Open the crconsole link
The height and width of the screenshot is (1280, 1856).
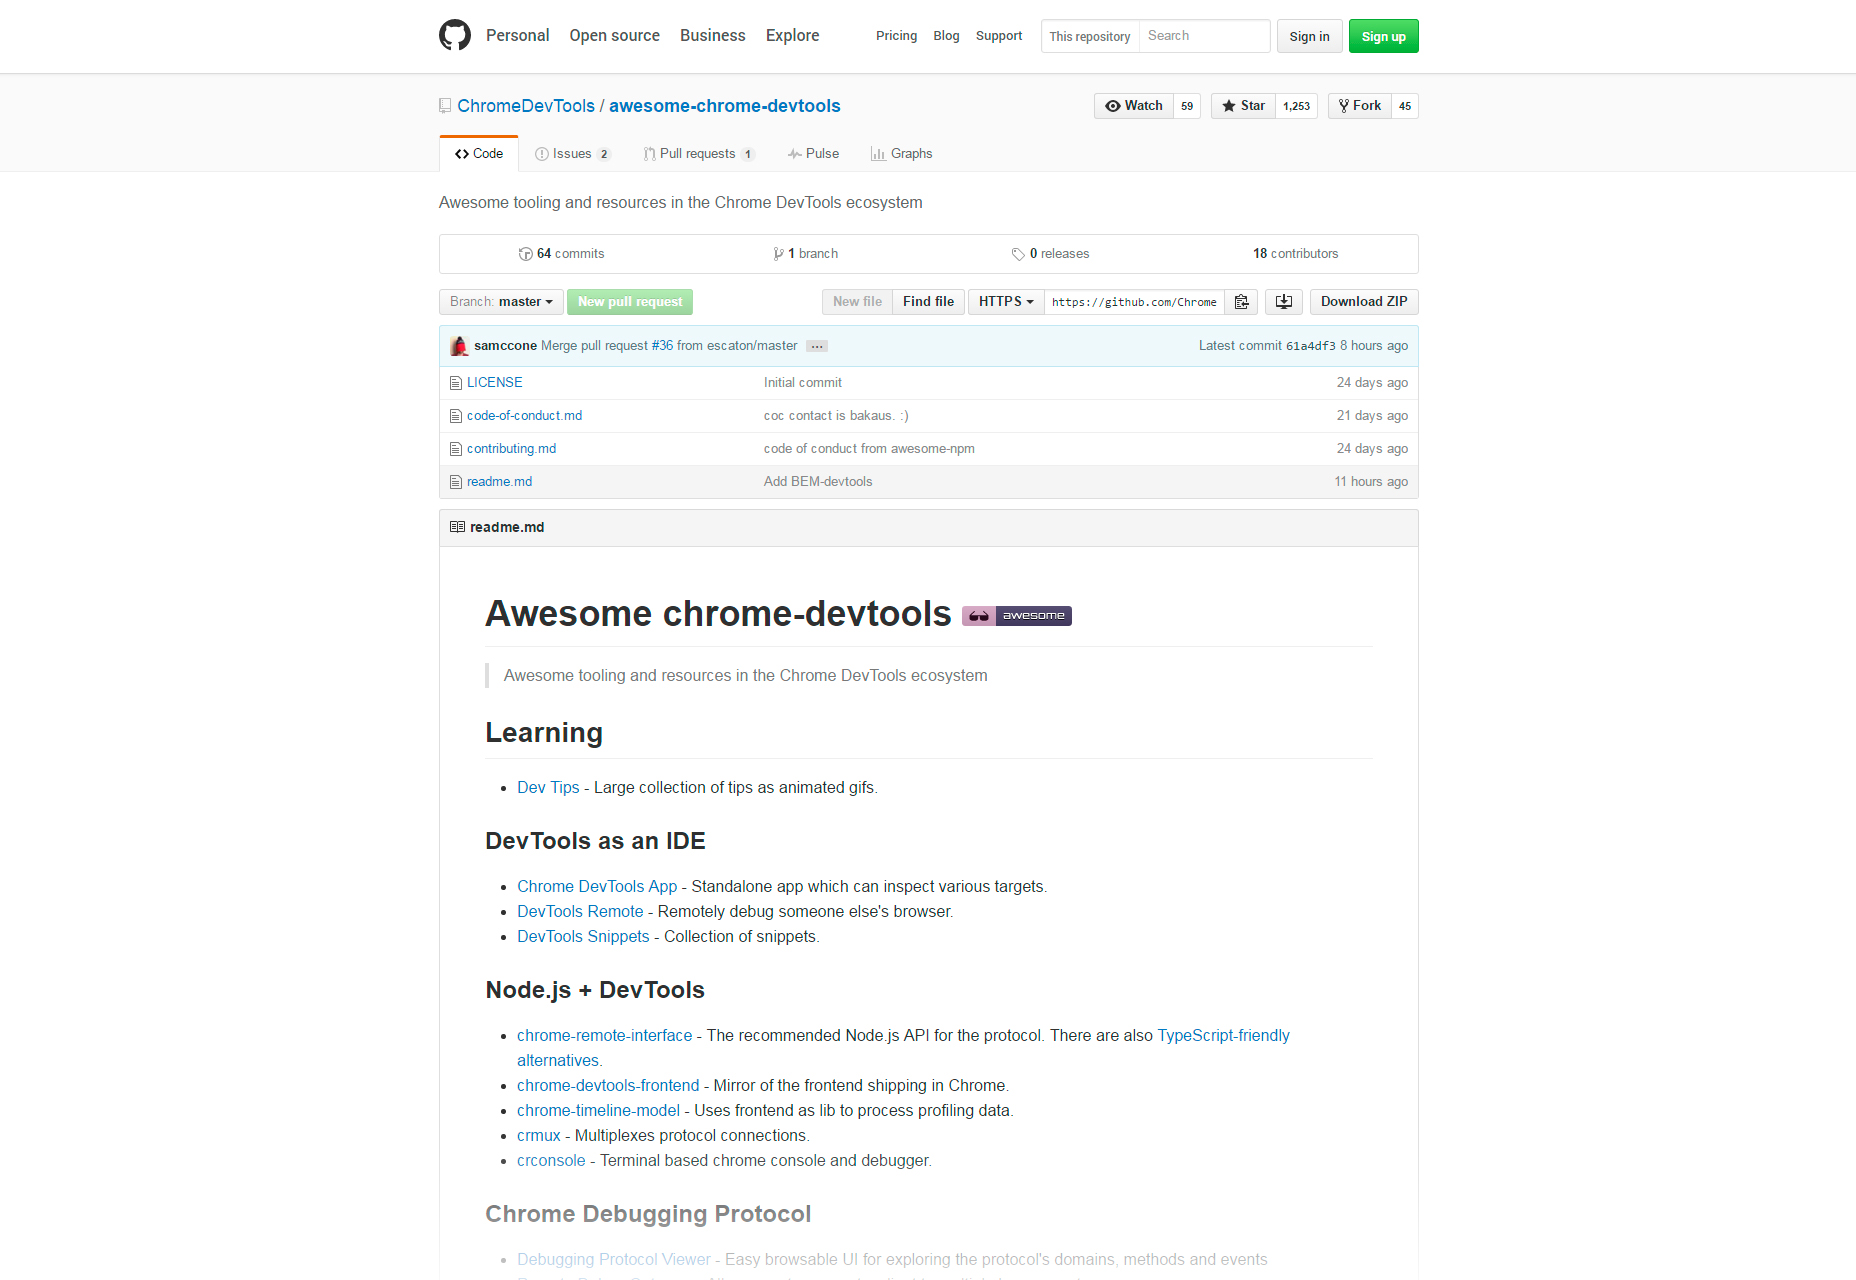551,1161
